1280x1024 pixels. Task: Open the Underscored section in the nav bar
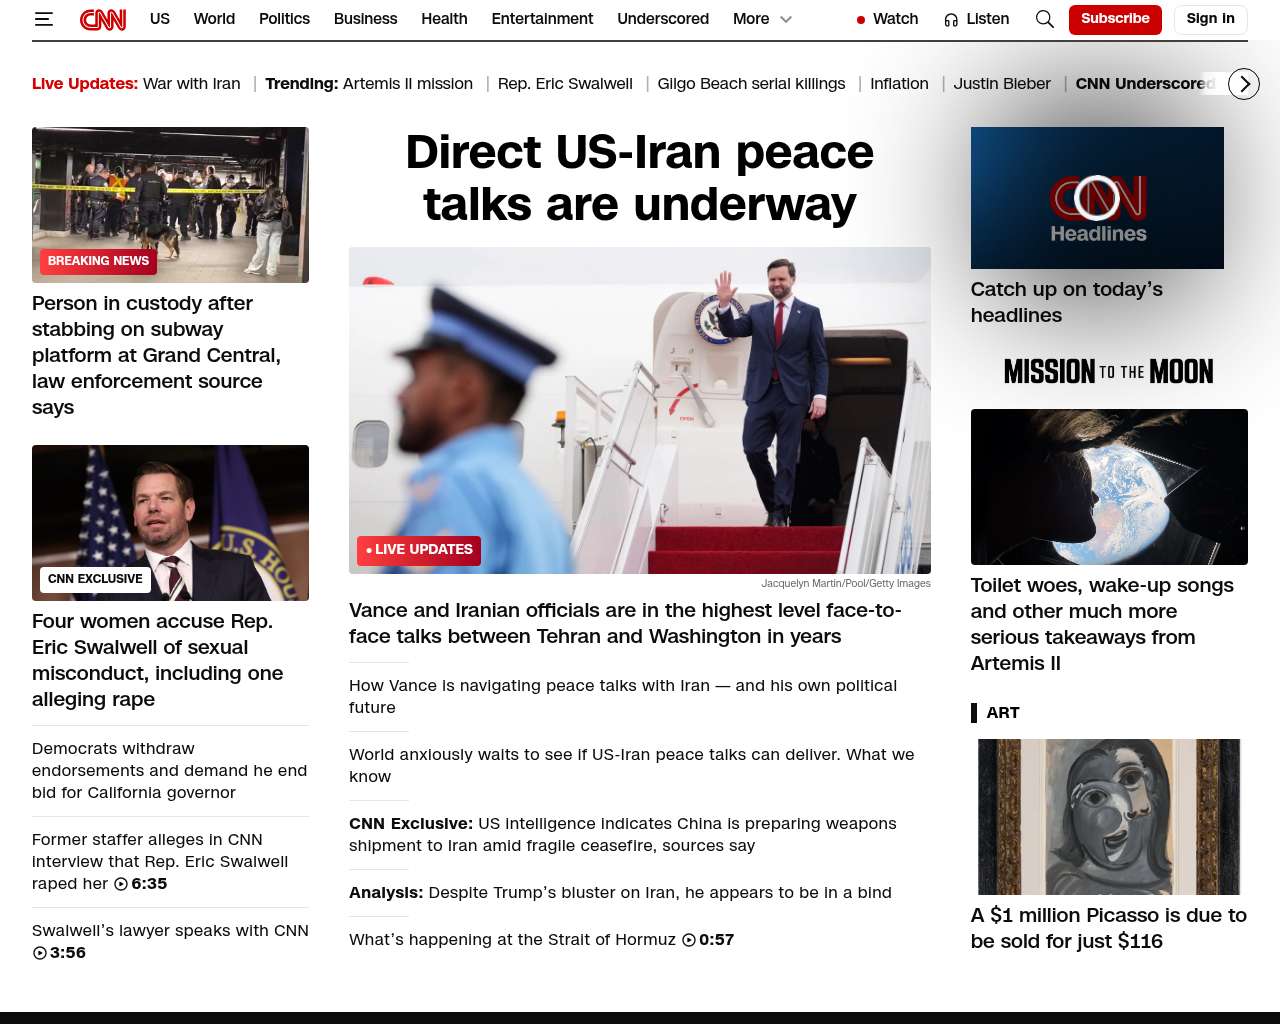click(663, 19)
